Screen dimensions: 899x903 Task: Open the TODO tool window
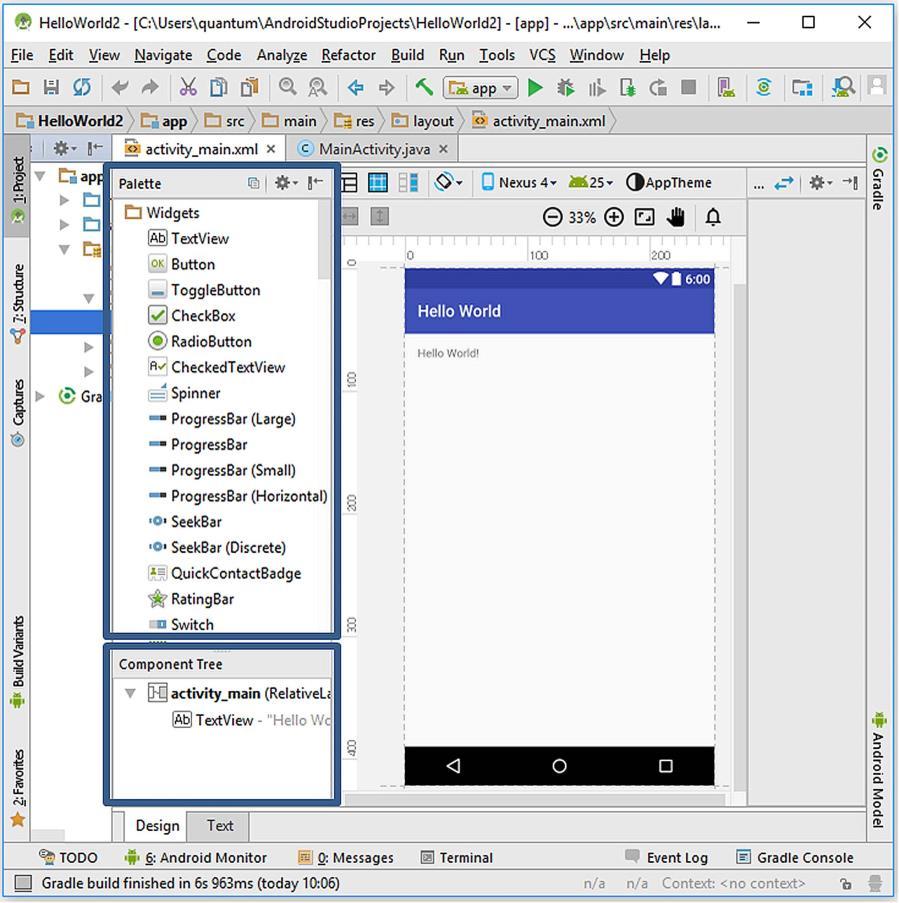point(68,858)
